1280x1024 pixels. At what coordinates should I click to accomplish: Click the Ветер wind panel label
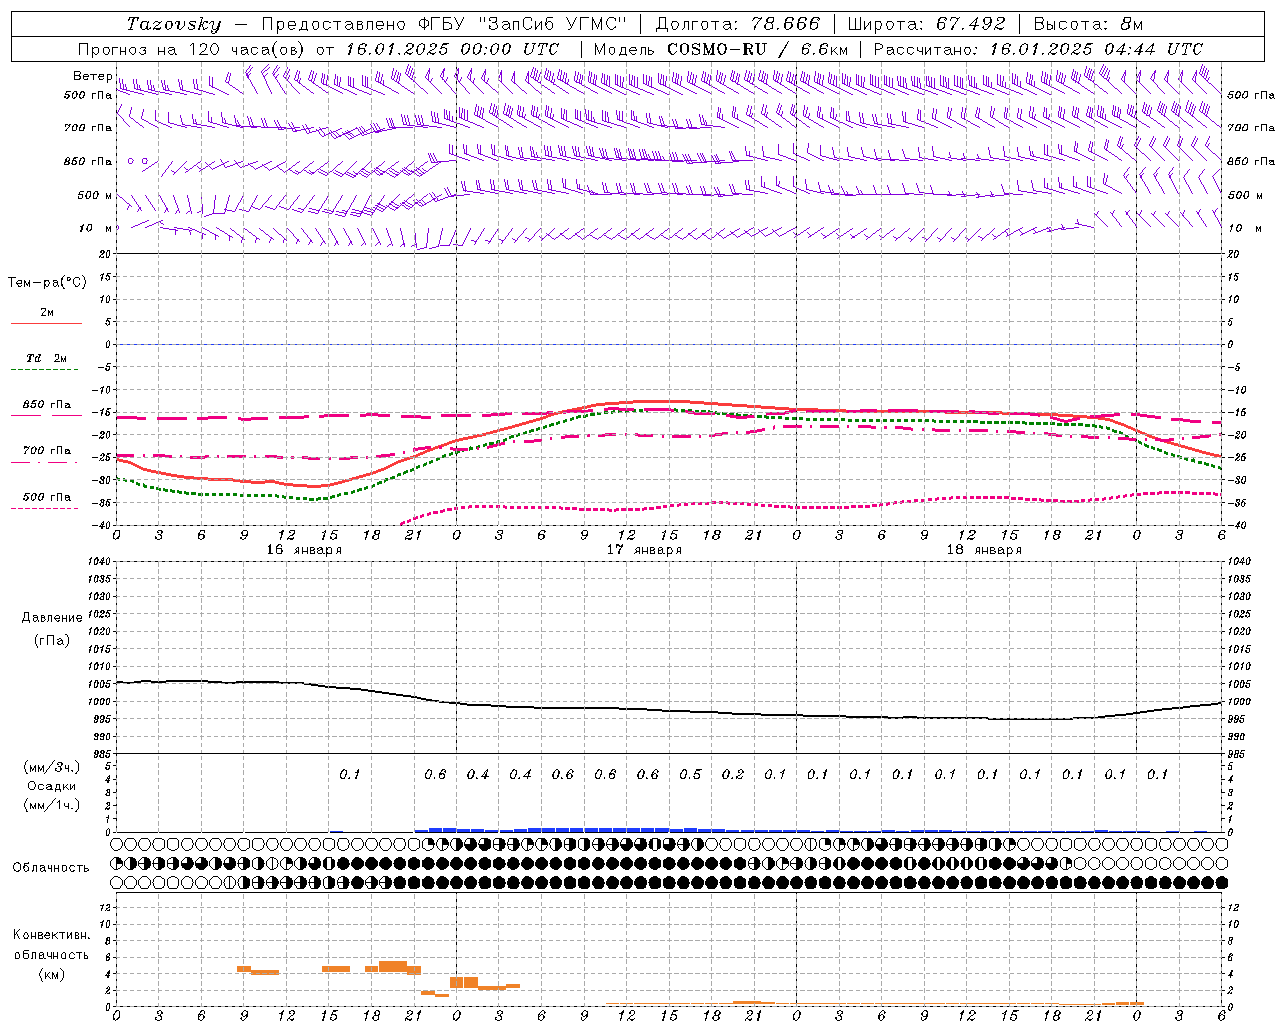(92, 76)
